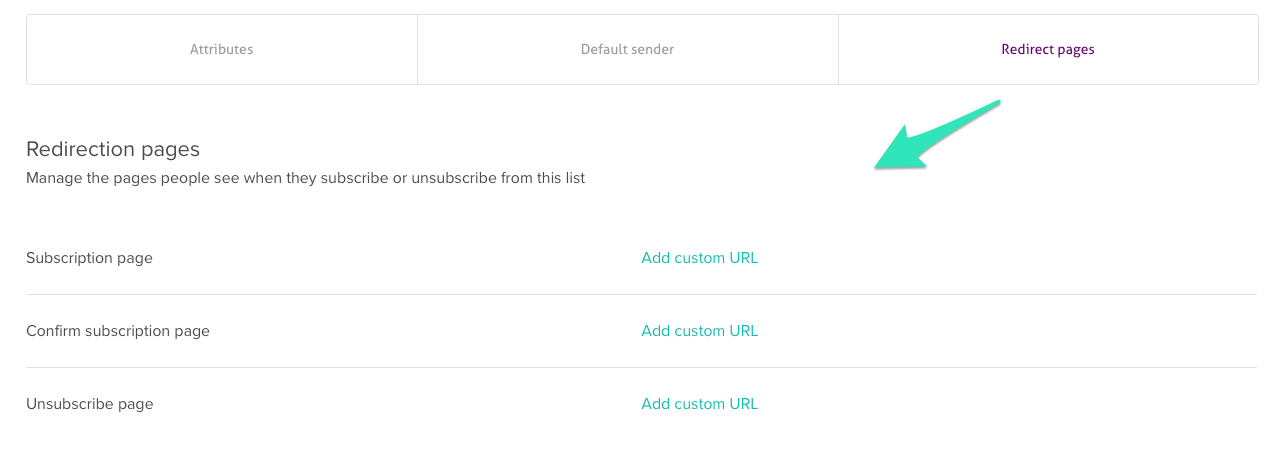Switch to the Default sender tab
Viewport: 1285px width, 449px height.
coord(627,49)
